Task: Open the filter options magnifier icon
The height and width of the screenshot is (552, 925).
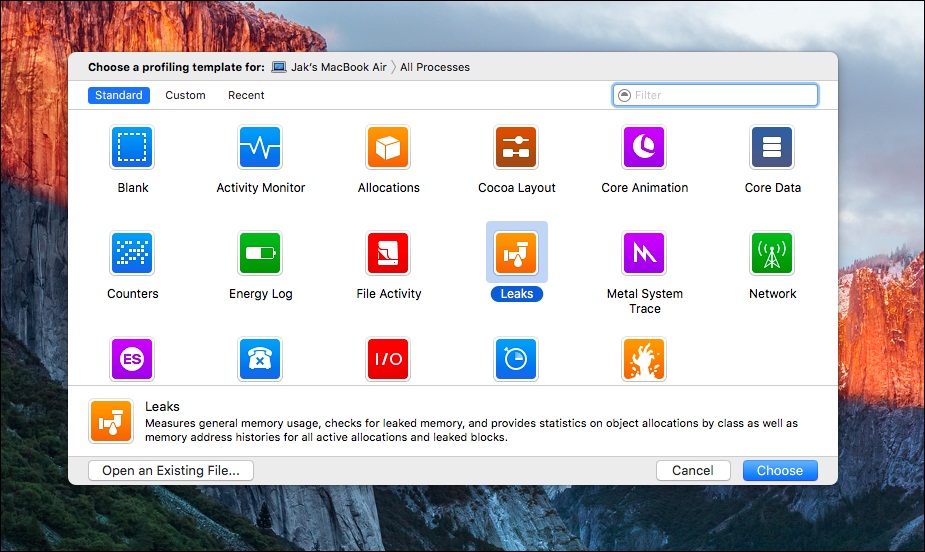Action: pos(624,96)
